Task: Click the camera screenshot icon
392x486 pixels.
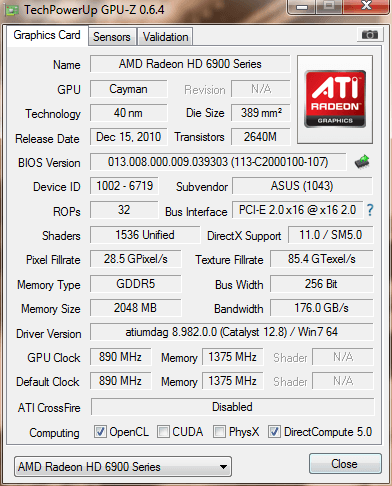Action: tap(370, 34)
